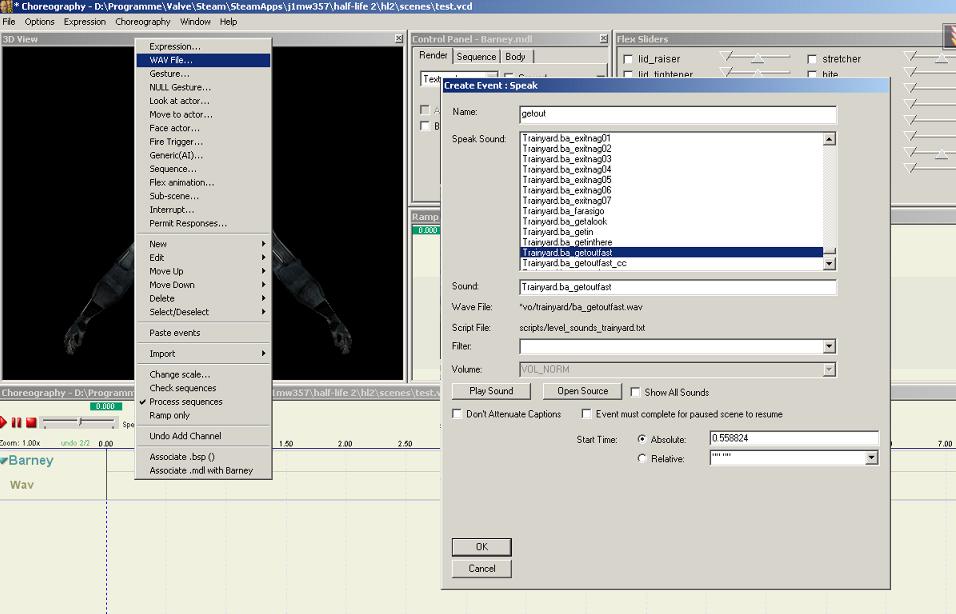This screenshot has width=956, height=614.
Task: Select Trainyard.ba_getinthere in the sound list
Action: click(x=672, y=242)
